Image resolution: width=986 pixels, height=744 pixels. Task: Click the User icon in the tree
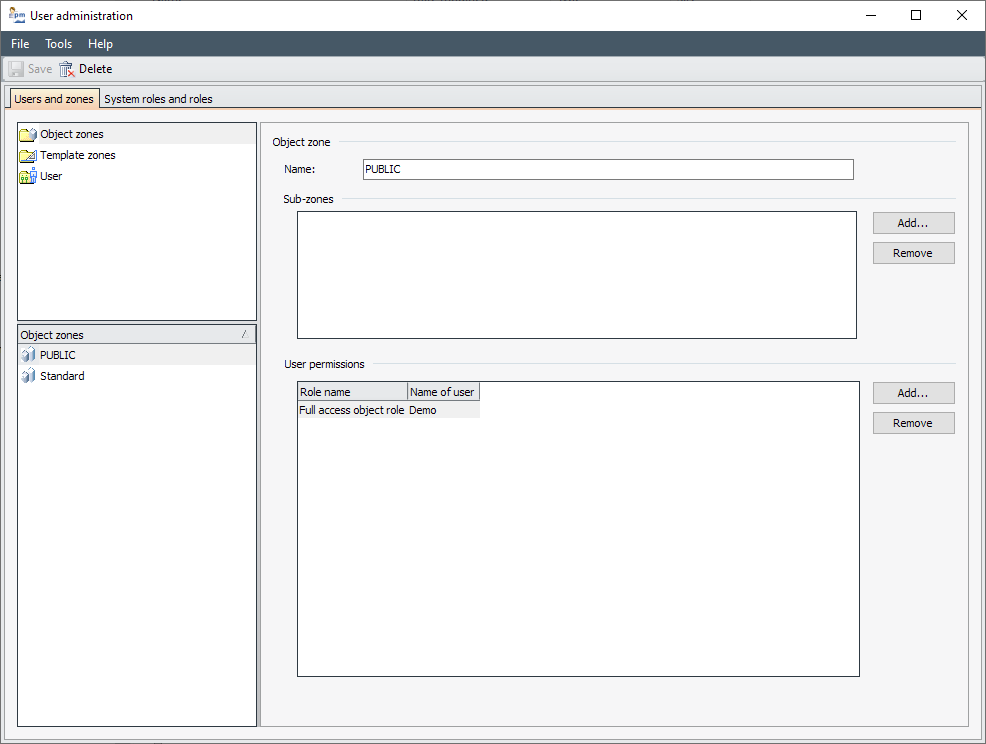pos(28,176)
